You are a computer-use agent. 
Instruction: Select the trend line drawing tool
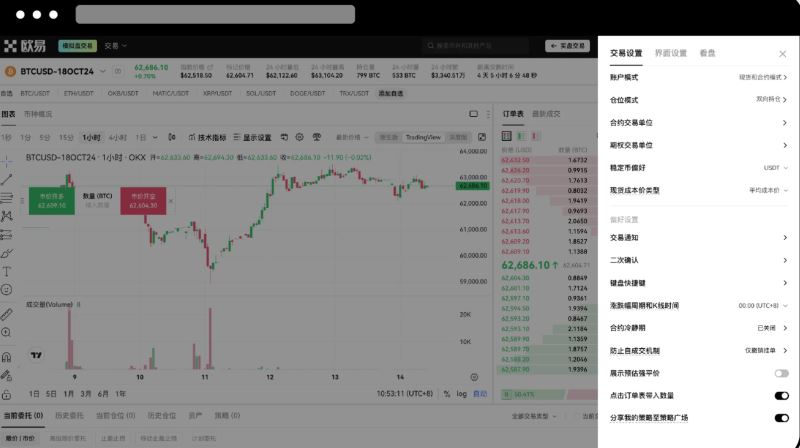pyautogui.click(x=7, y=180)
